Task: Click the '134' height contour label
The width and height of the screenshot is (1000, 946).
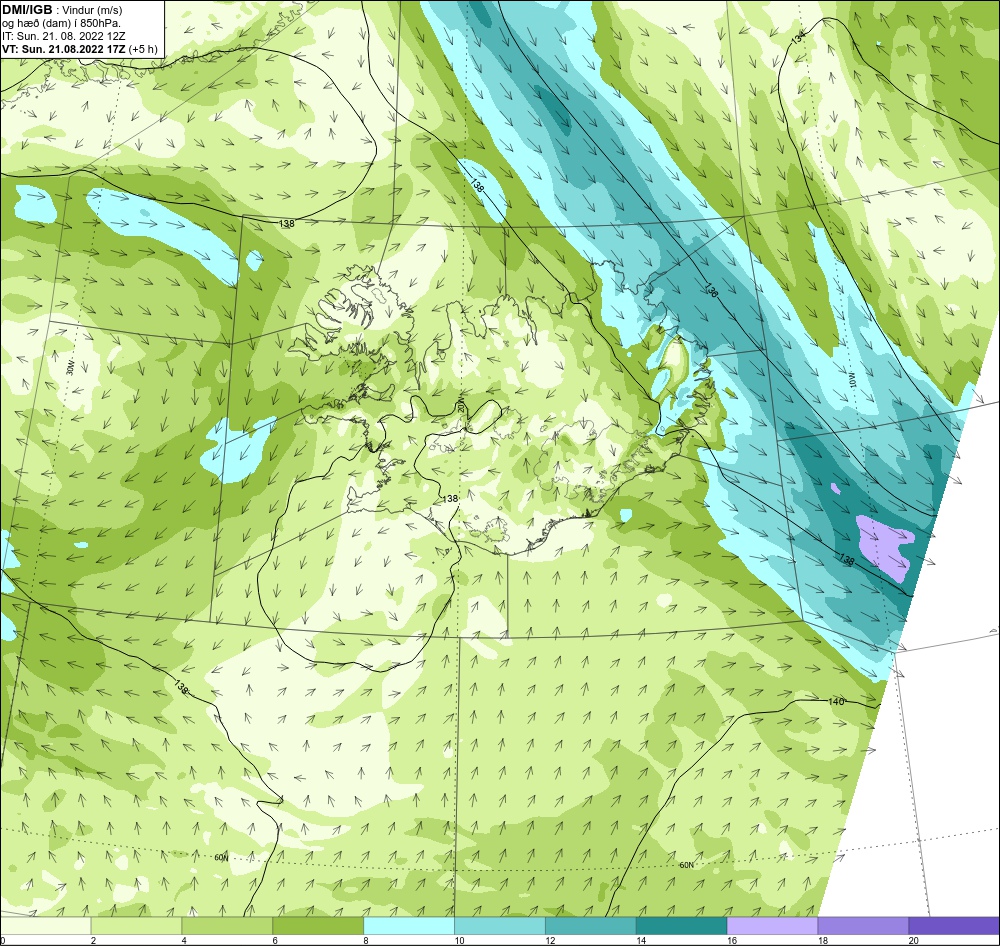Action: pyautogui.click(x=798, y=38)
